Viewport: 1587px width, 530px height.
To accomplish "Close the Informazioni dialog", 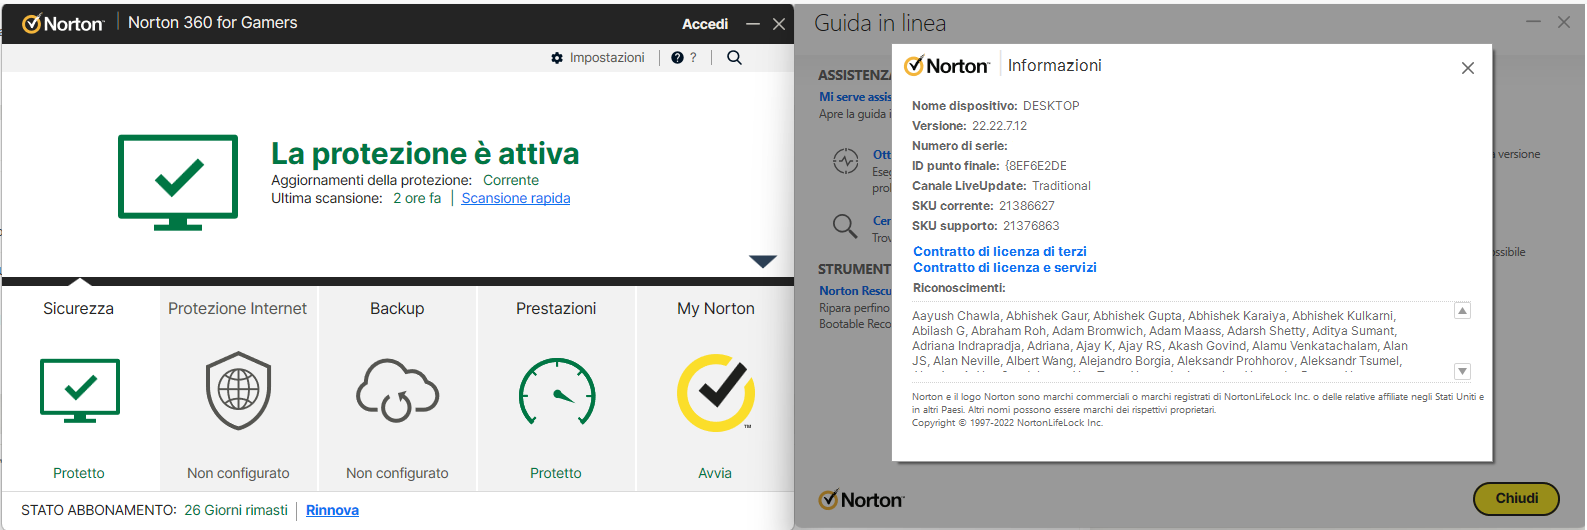I will [1468, 68].
